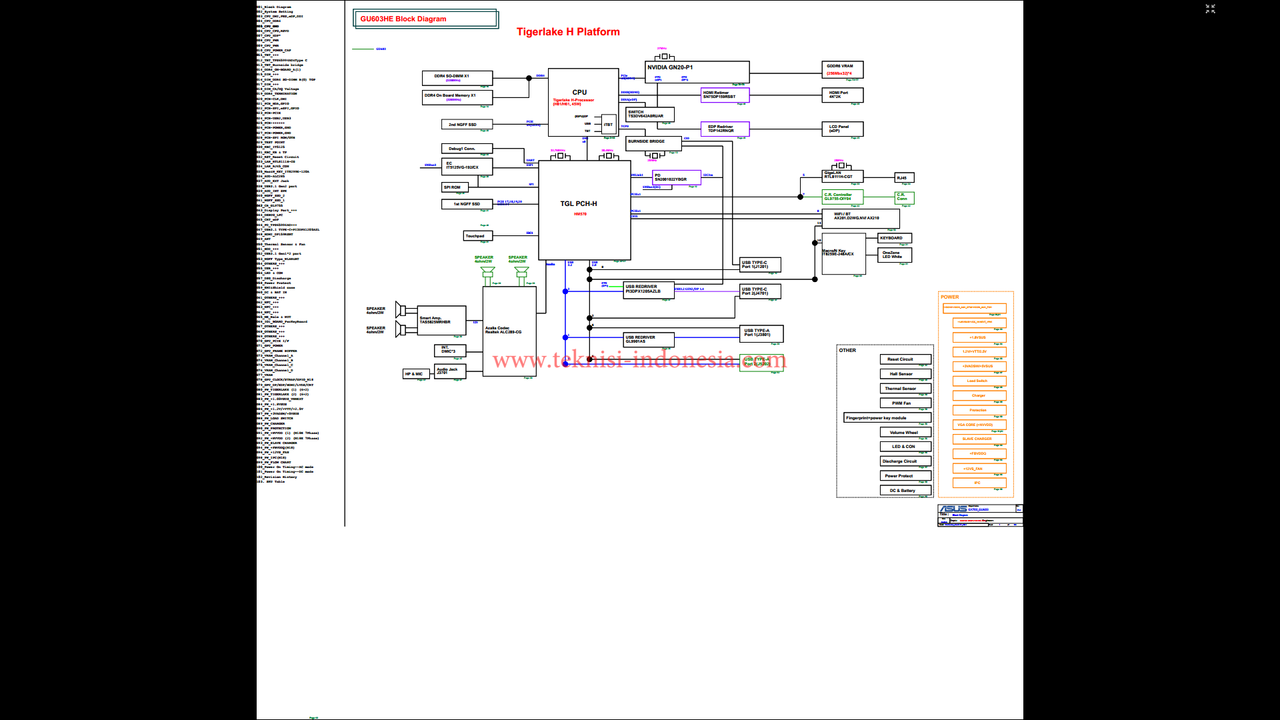Click the Debug1 Conn. box
Image resolution: width=1280 pixels, height=720 pixels.
tap(469, 149)
